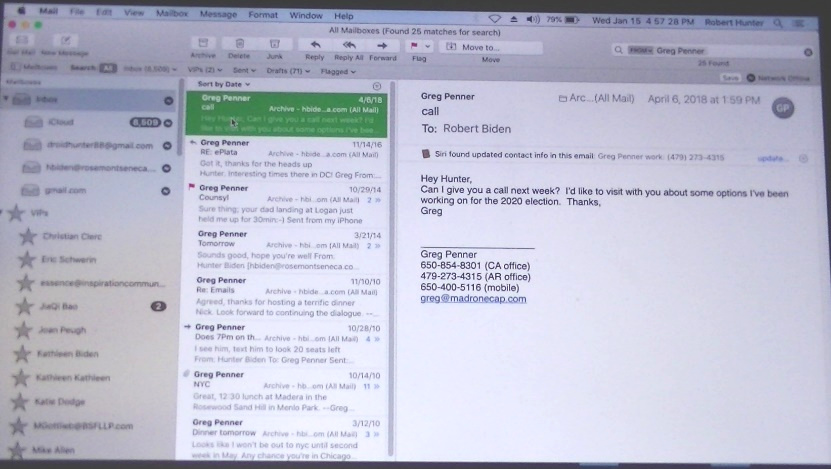Screen dimensions: 831x469
Task: Click the greg@madronecap.com email link
Action: [473, 298]
